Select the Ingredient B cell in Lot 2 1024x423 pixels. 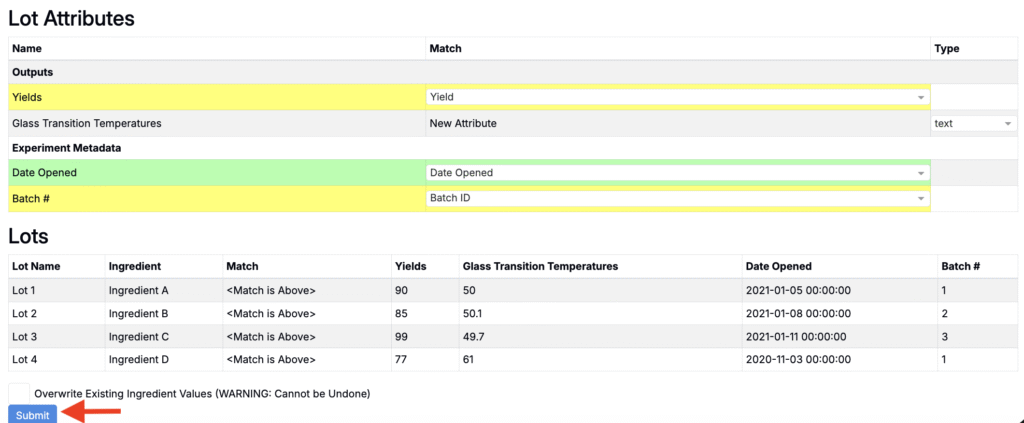(x=138, y=313)
